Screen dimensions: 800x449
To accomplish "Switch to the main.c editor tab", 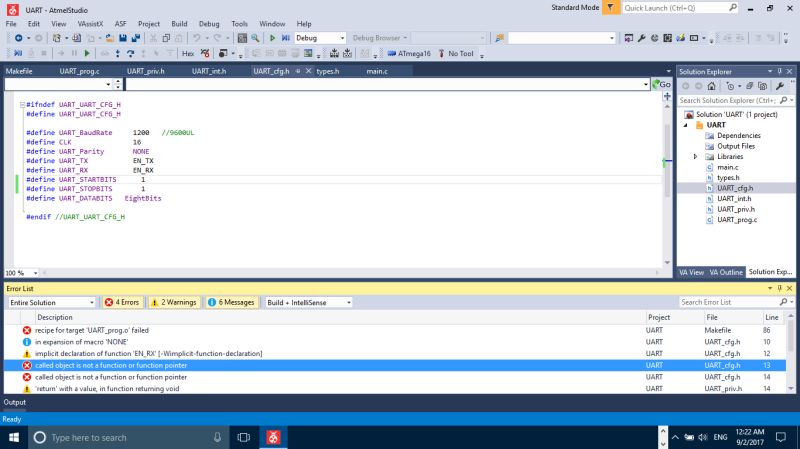I will (377, 71).
